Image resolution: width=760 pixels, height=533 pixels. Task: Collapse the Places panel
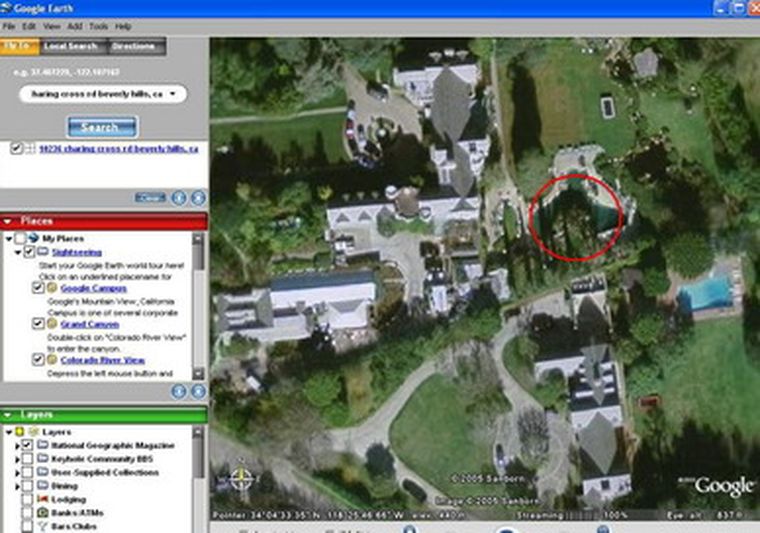tap(8, 221)
